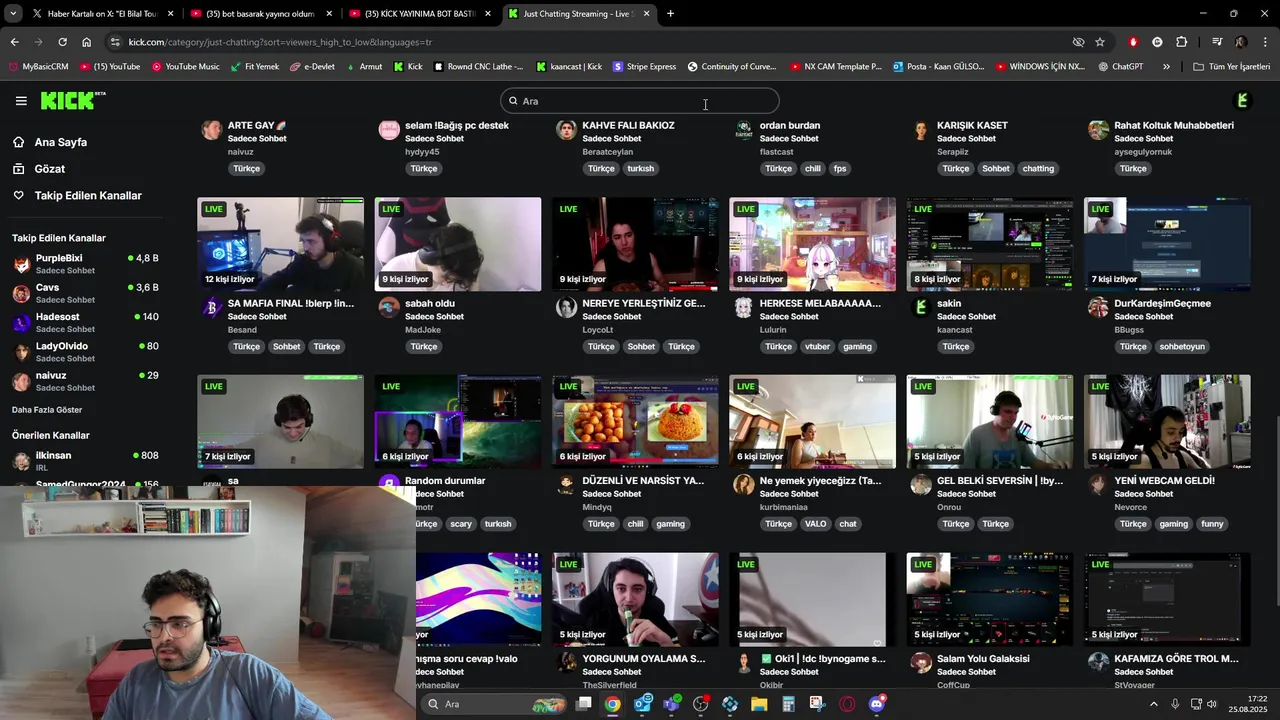
Task: Open Discord from the taskbar
Action: point(877,704)
